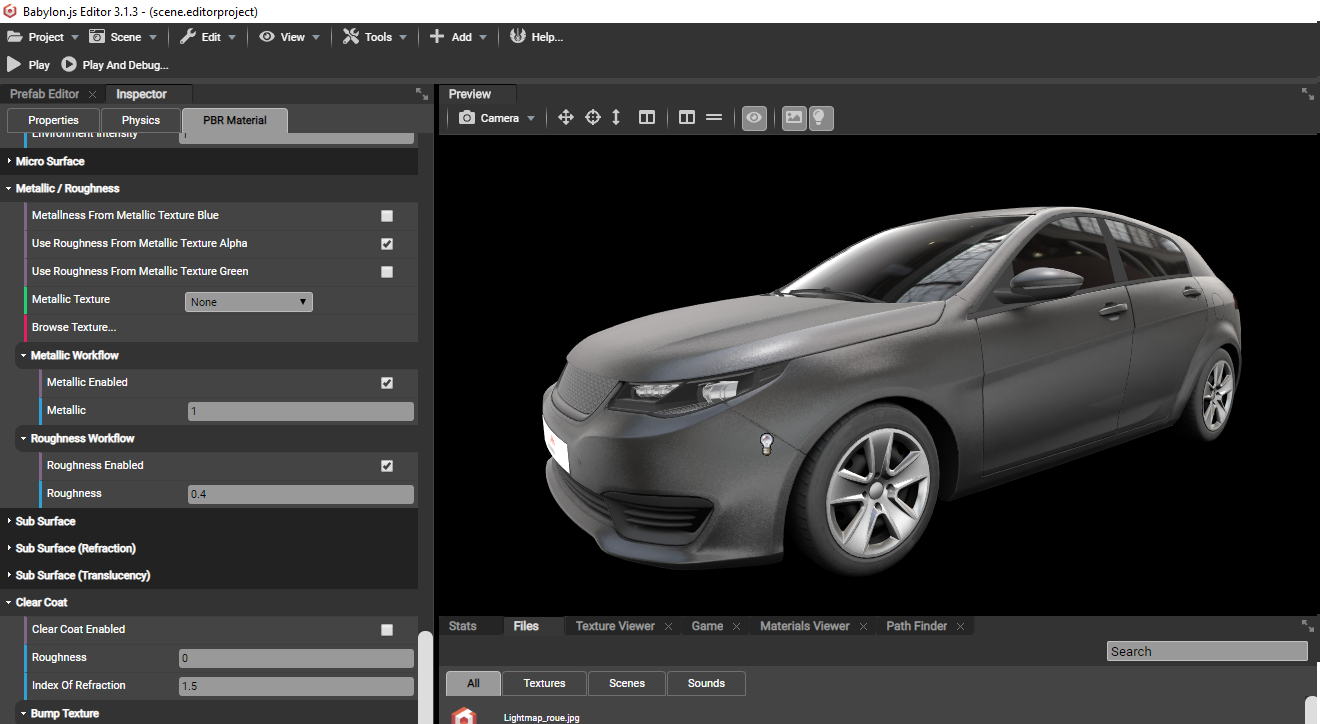
Task: Click the Roughness value field showing 0.4
Action: (x=299, y=493)
